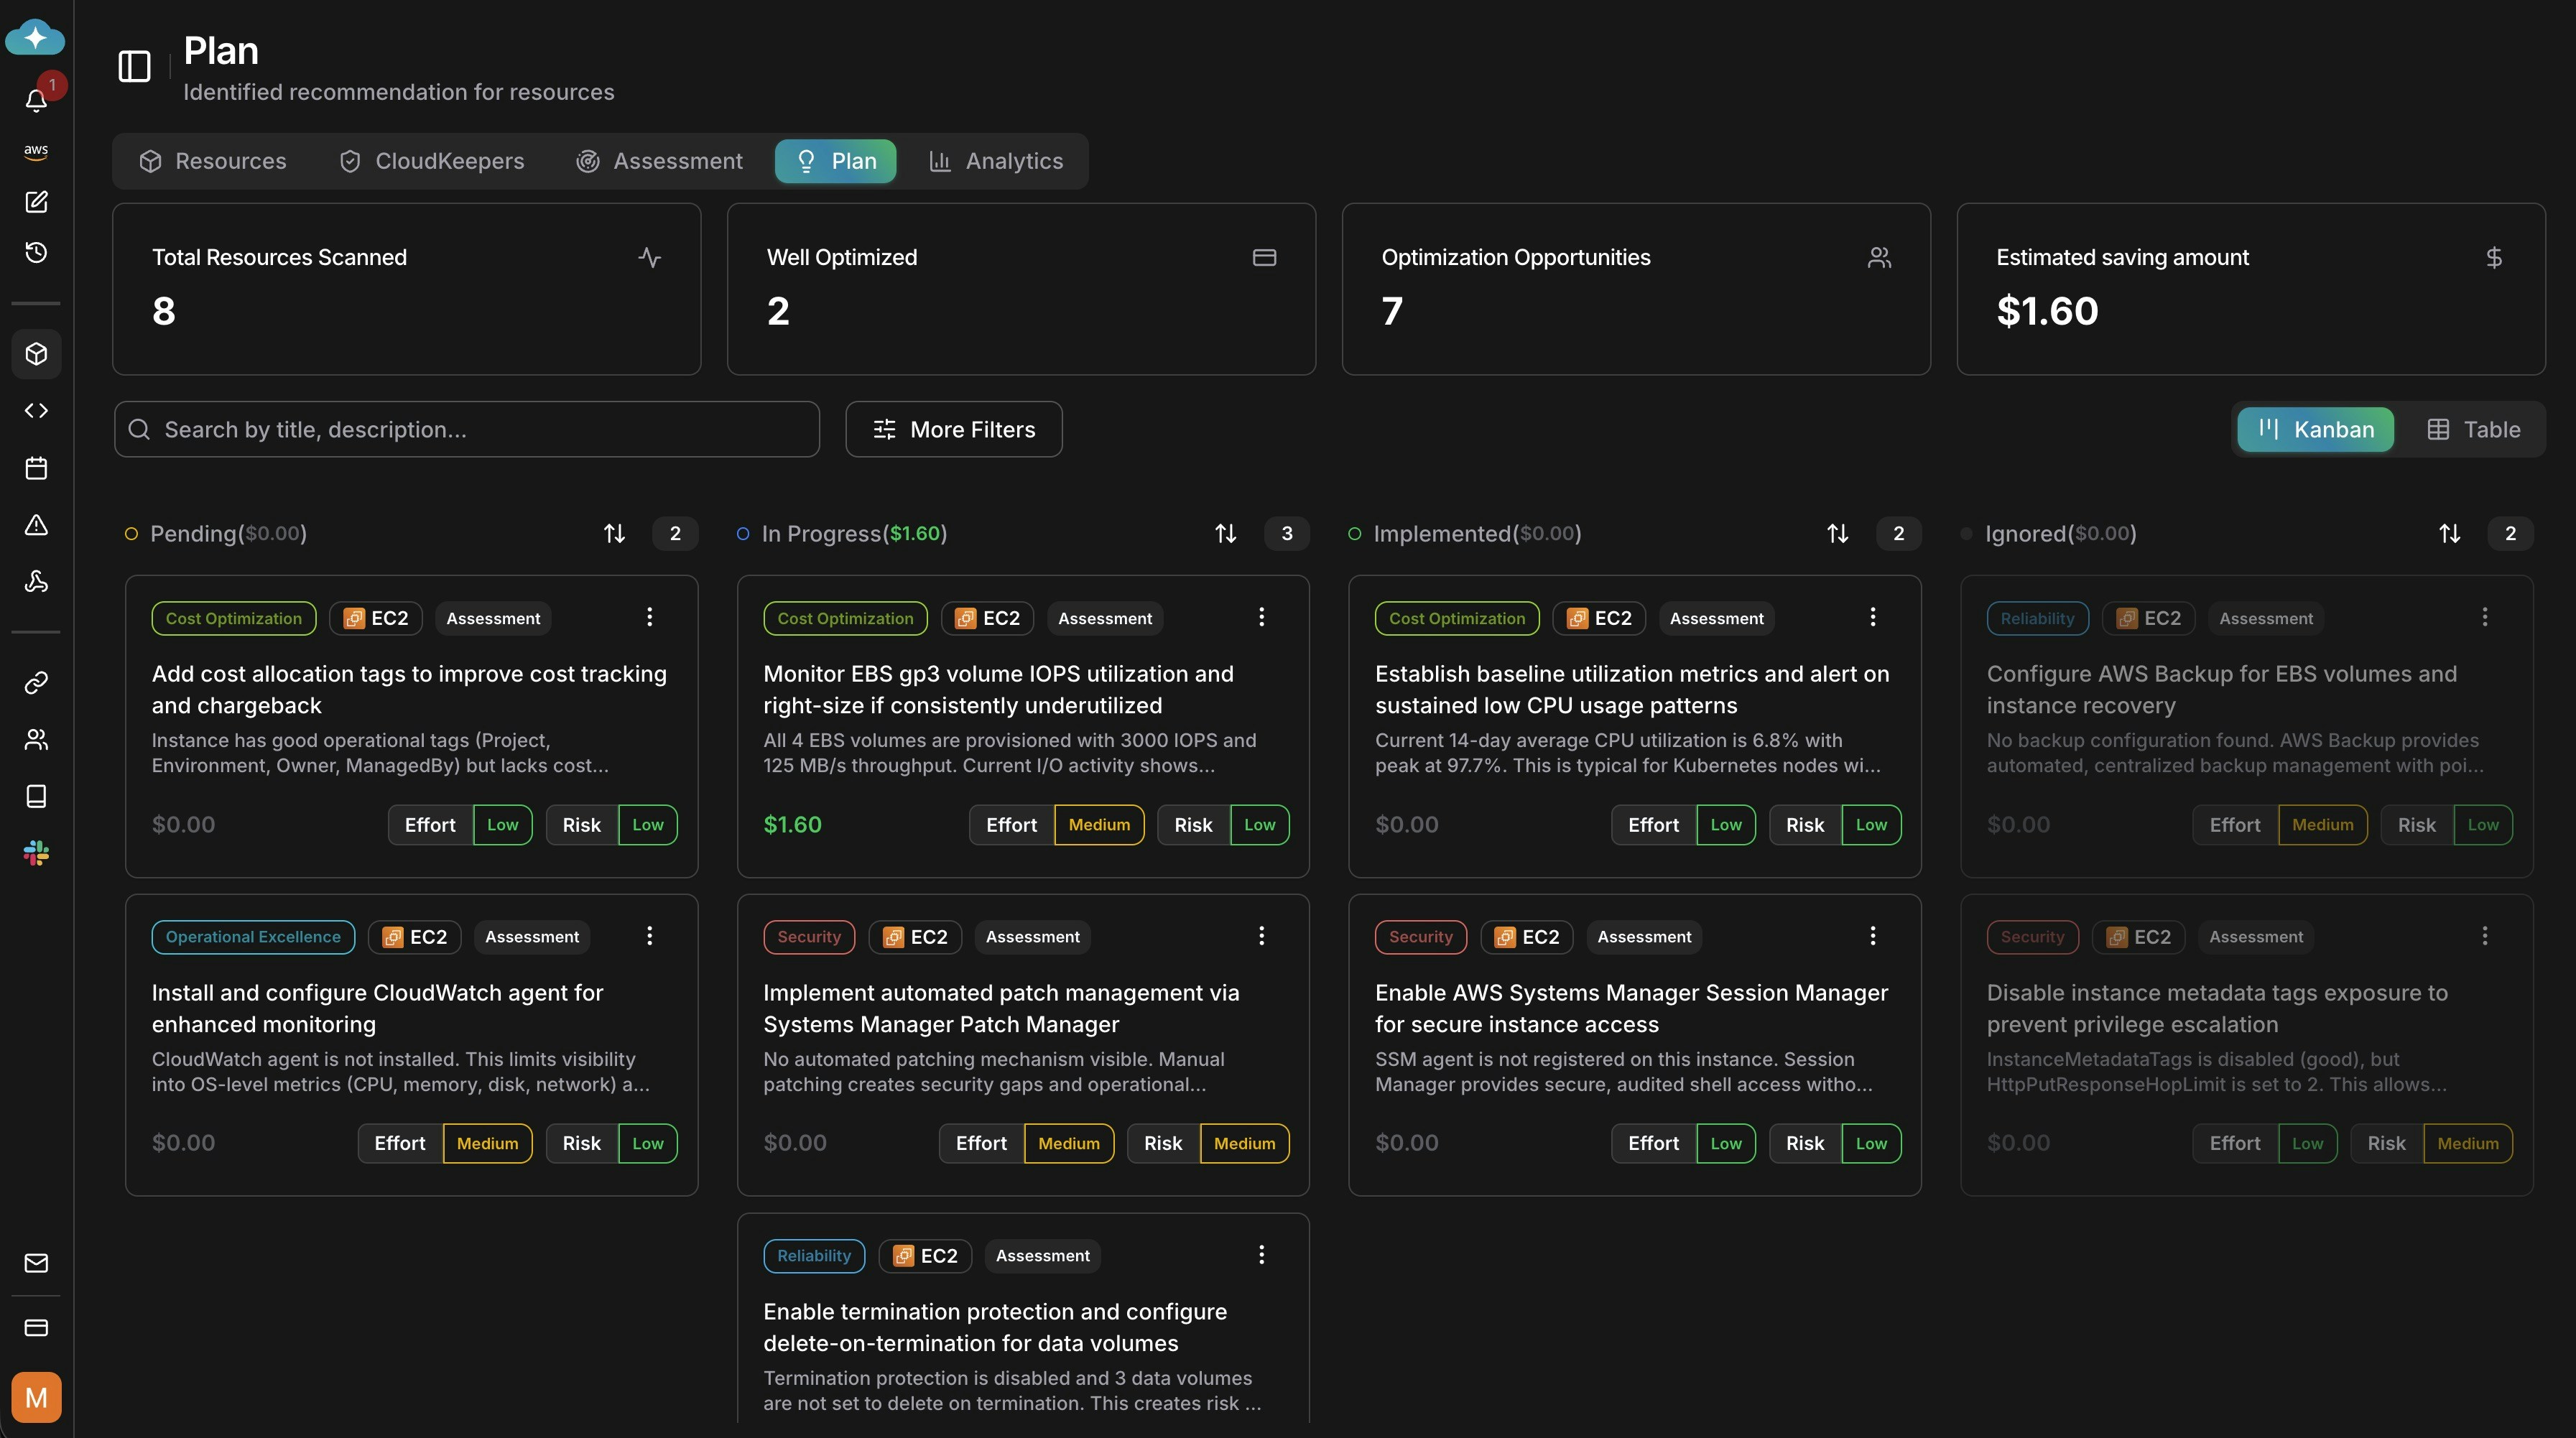Select the code editor icon in the sidebar
Image resolution: width=2576 pixels, height=1438 pixels.
click(x=36, y=410)
